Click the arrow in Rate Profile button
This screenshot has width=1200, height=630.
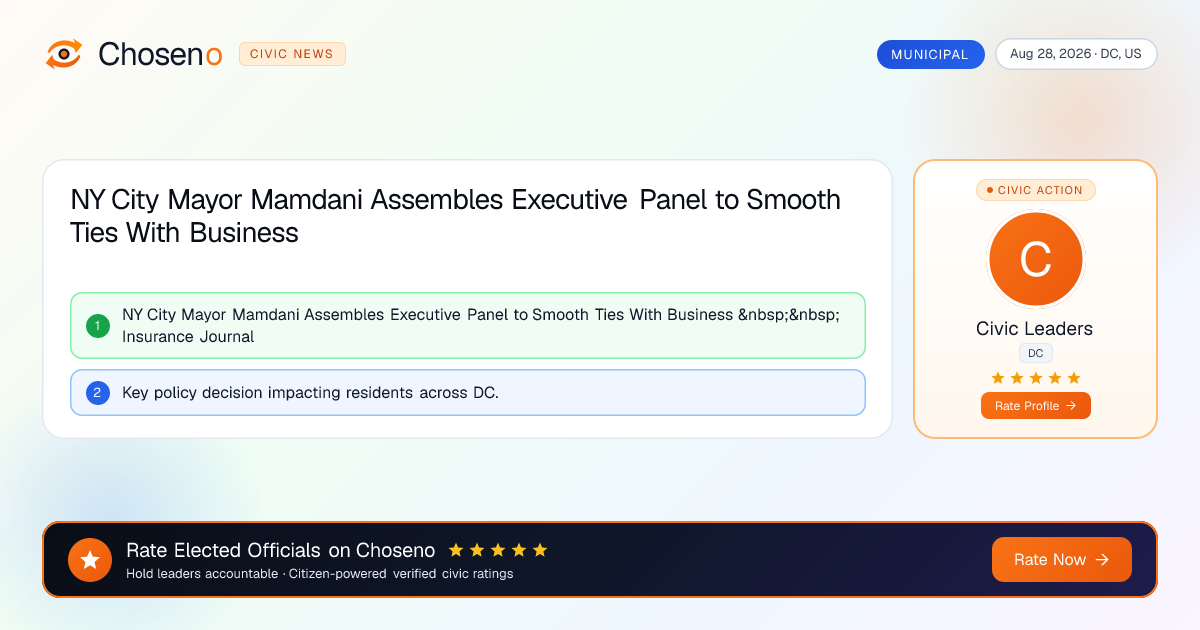1071,406
